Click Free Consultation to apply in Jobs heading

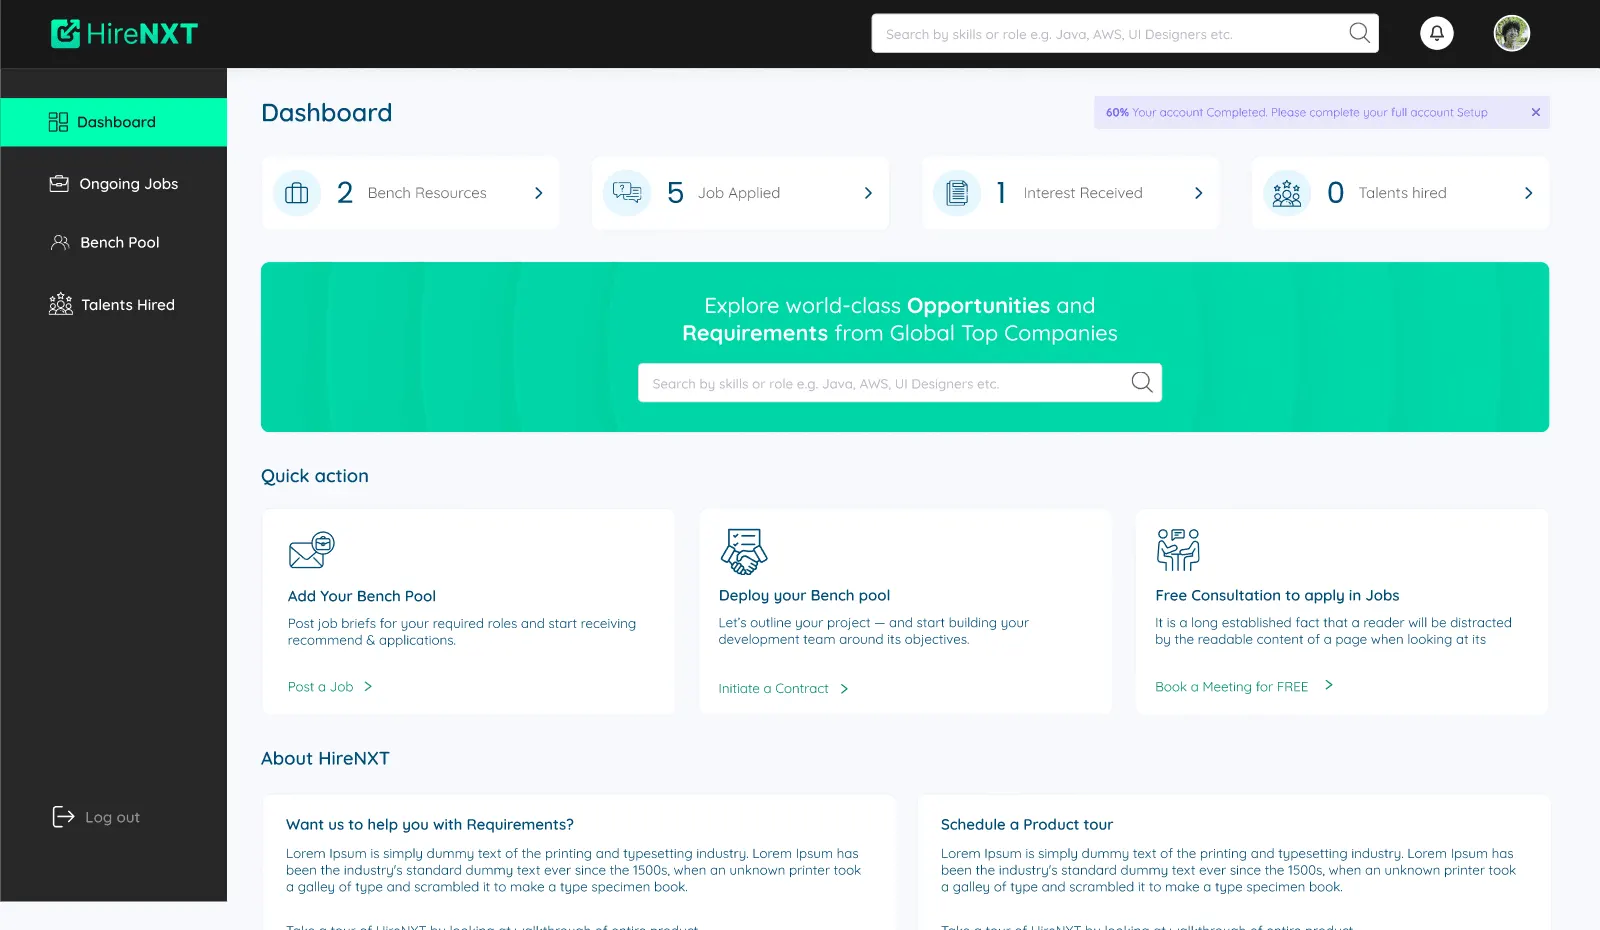1277,595
